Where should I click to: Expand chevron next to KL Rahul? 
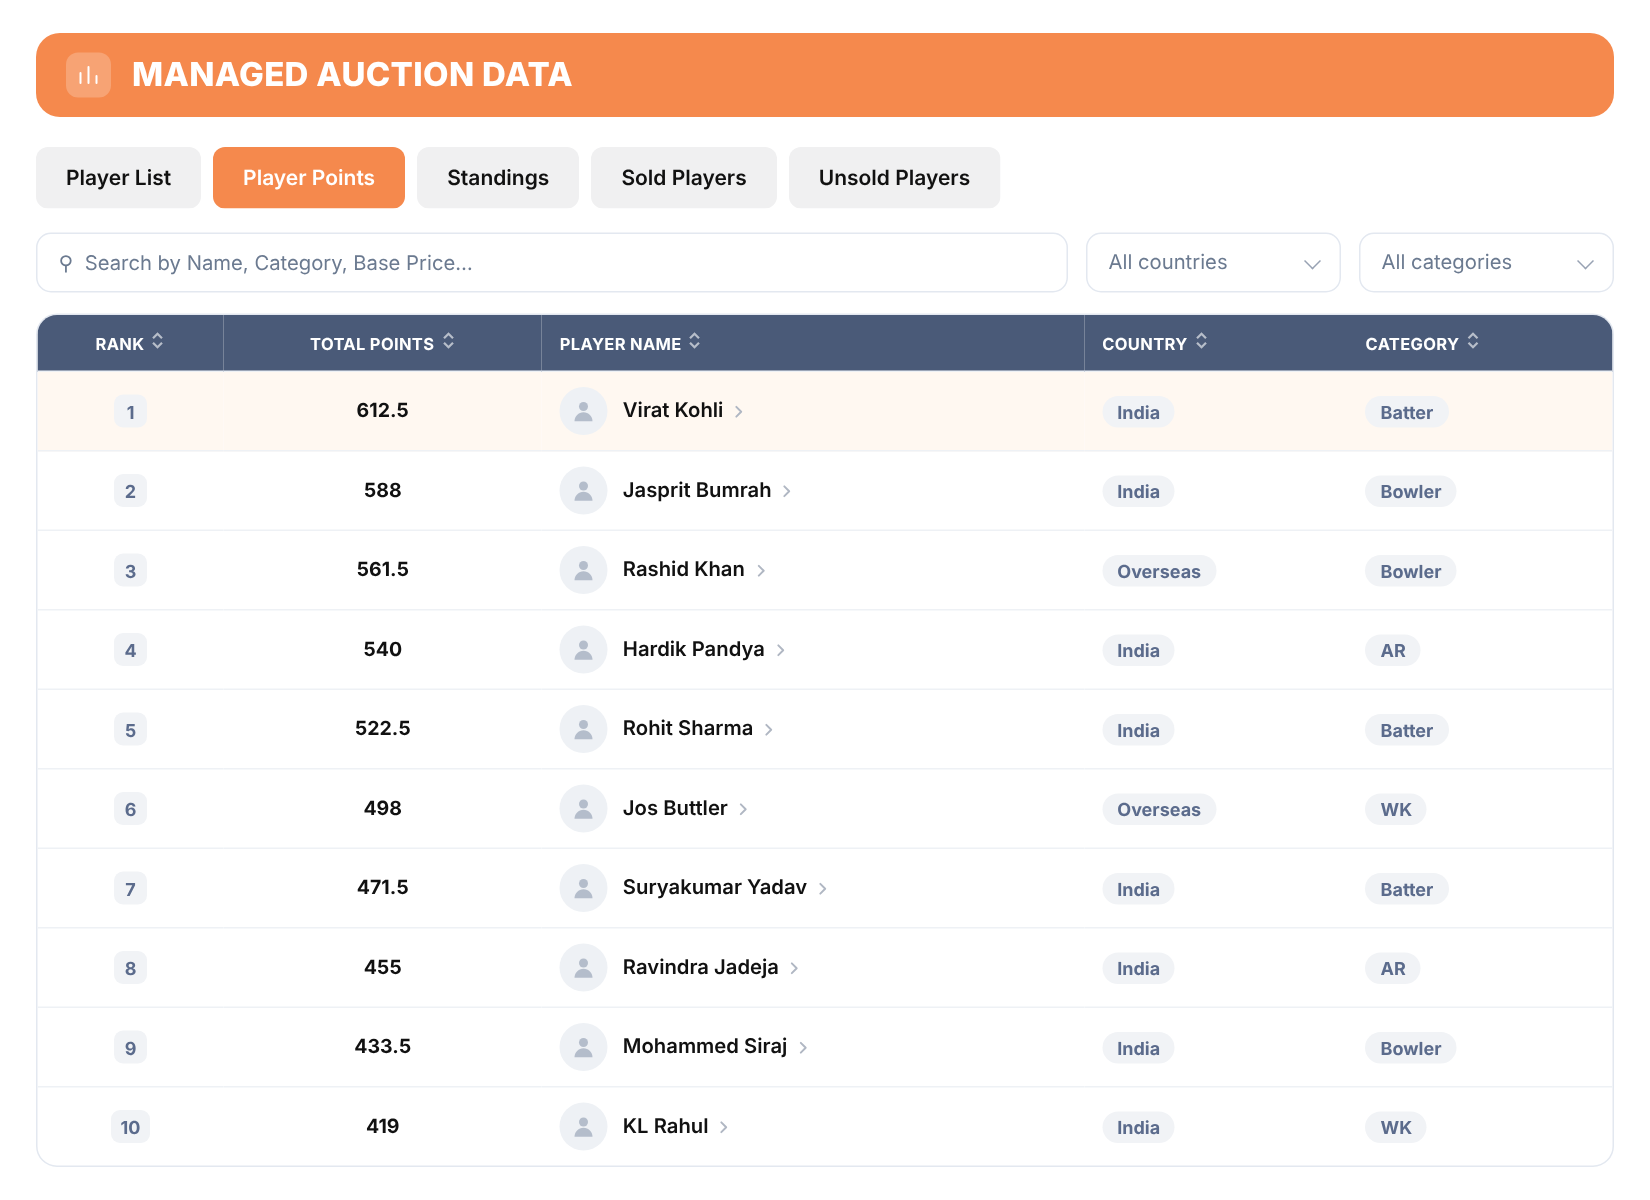tap(724, 1127)
